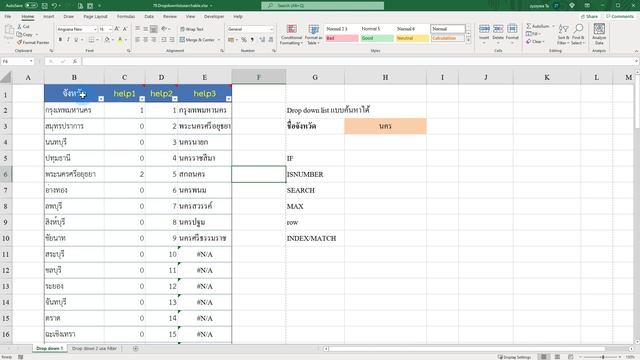Switch to the Page Layout tab
This screenshot has height=360, width=640.
[x=95, y=17]
